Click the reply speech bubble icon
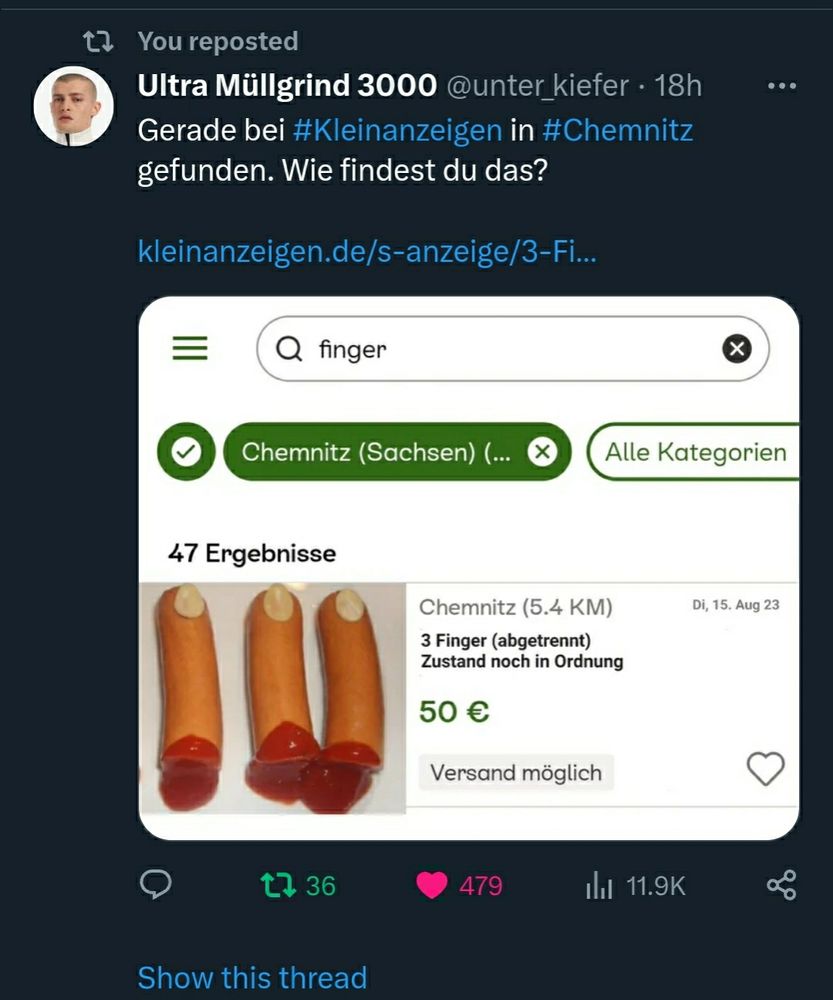The height and width of the screenshot is (1000, 833). (156, 885)
